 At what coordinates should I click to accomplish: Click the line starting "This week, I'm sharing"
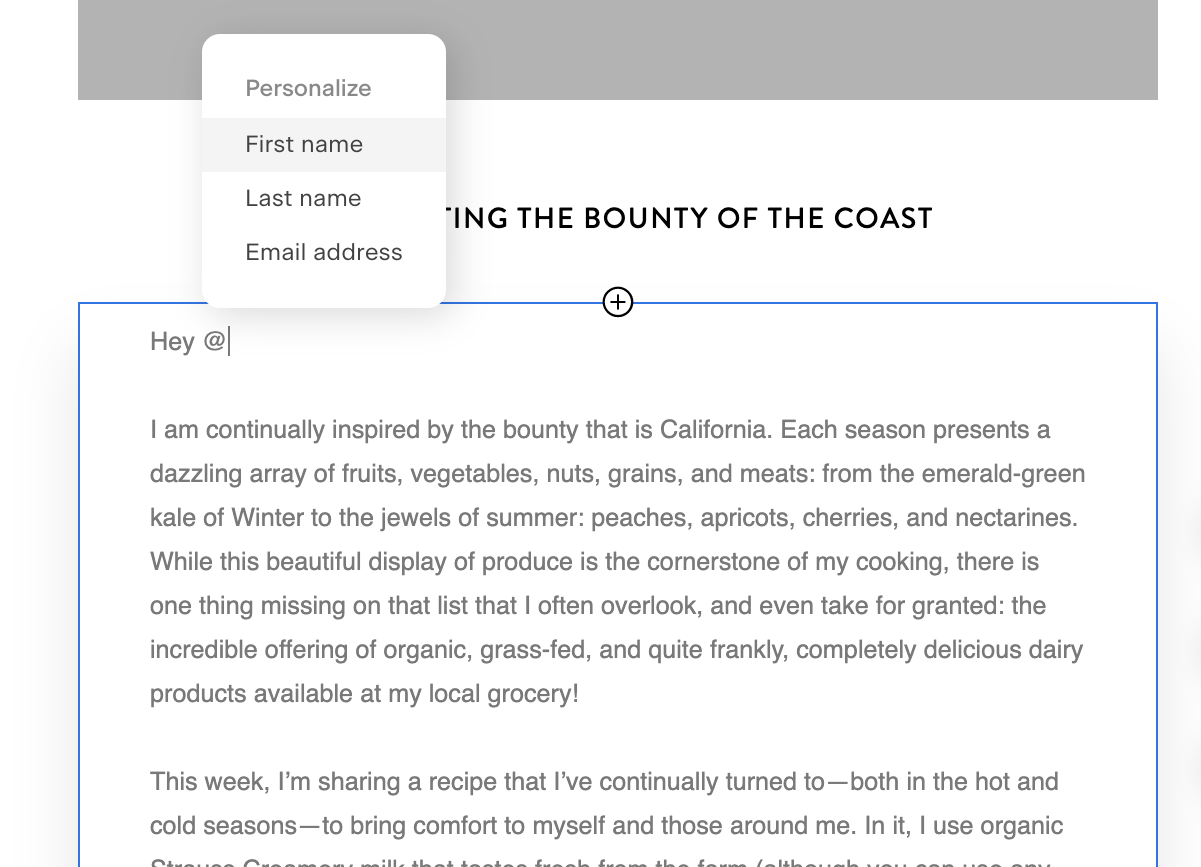pos(604,782)
